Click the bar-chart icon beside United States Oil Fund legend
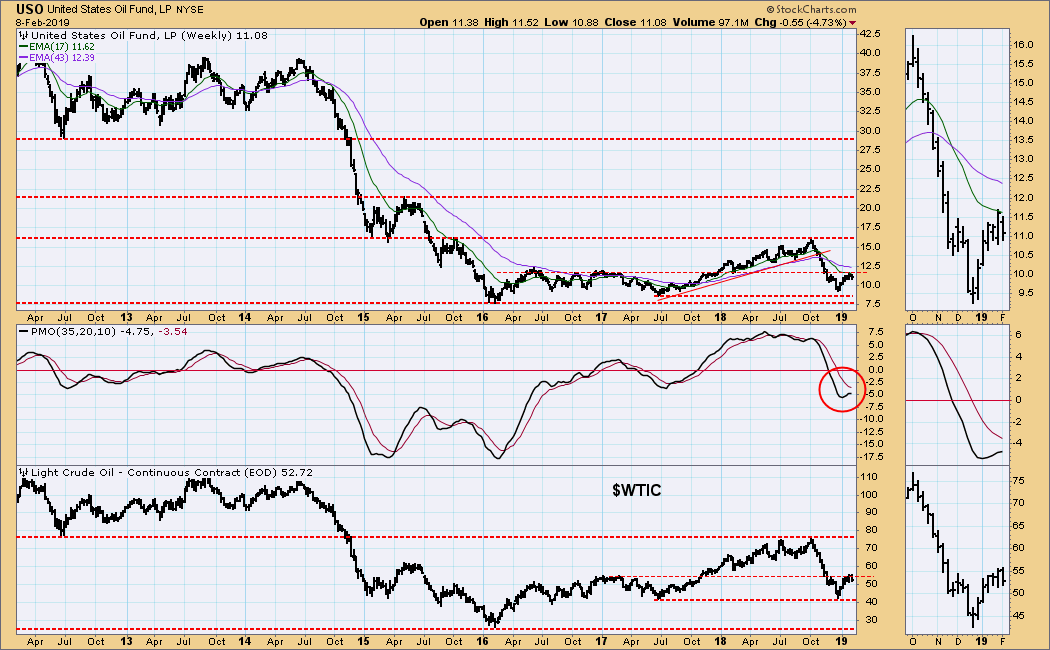The height and width of the screenshot is (650, 1050). 23,35
